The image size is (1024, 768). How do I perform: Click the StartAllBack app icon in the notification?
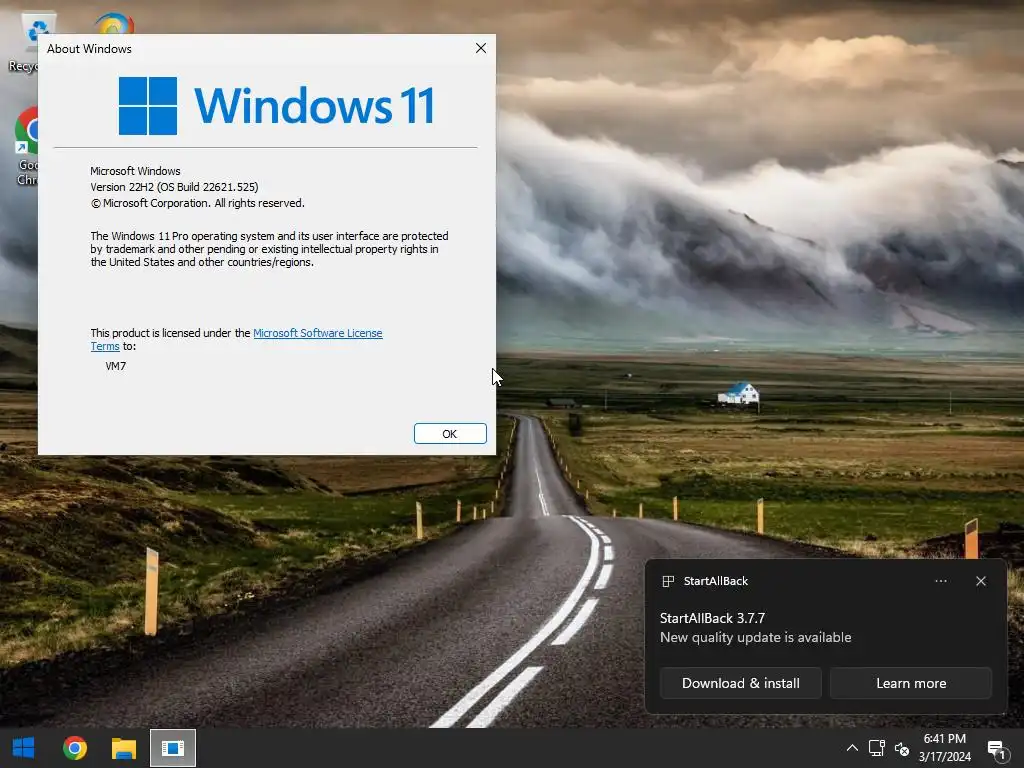[x=668, y=581]
